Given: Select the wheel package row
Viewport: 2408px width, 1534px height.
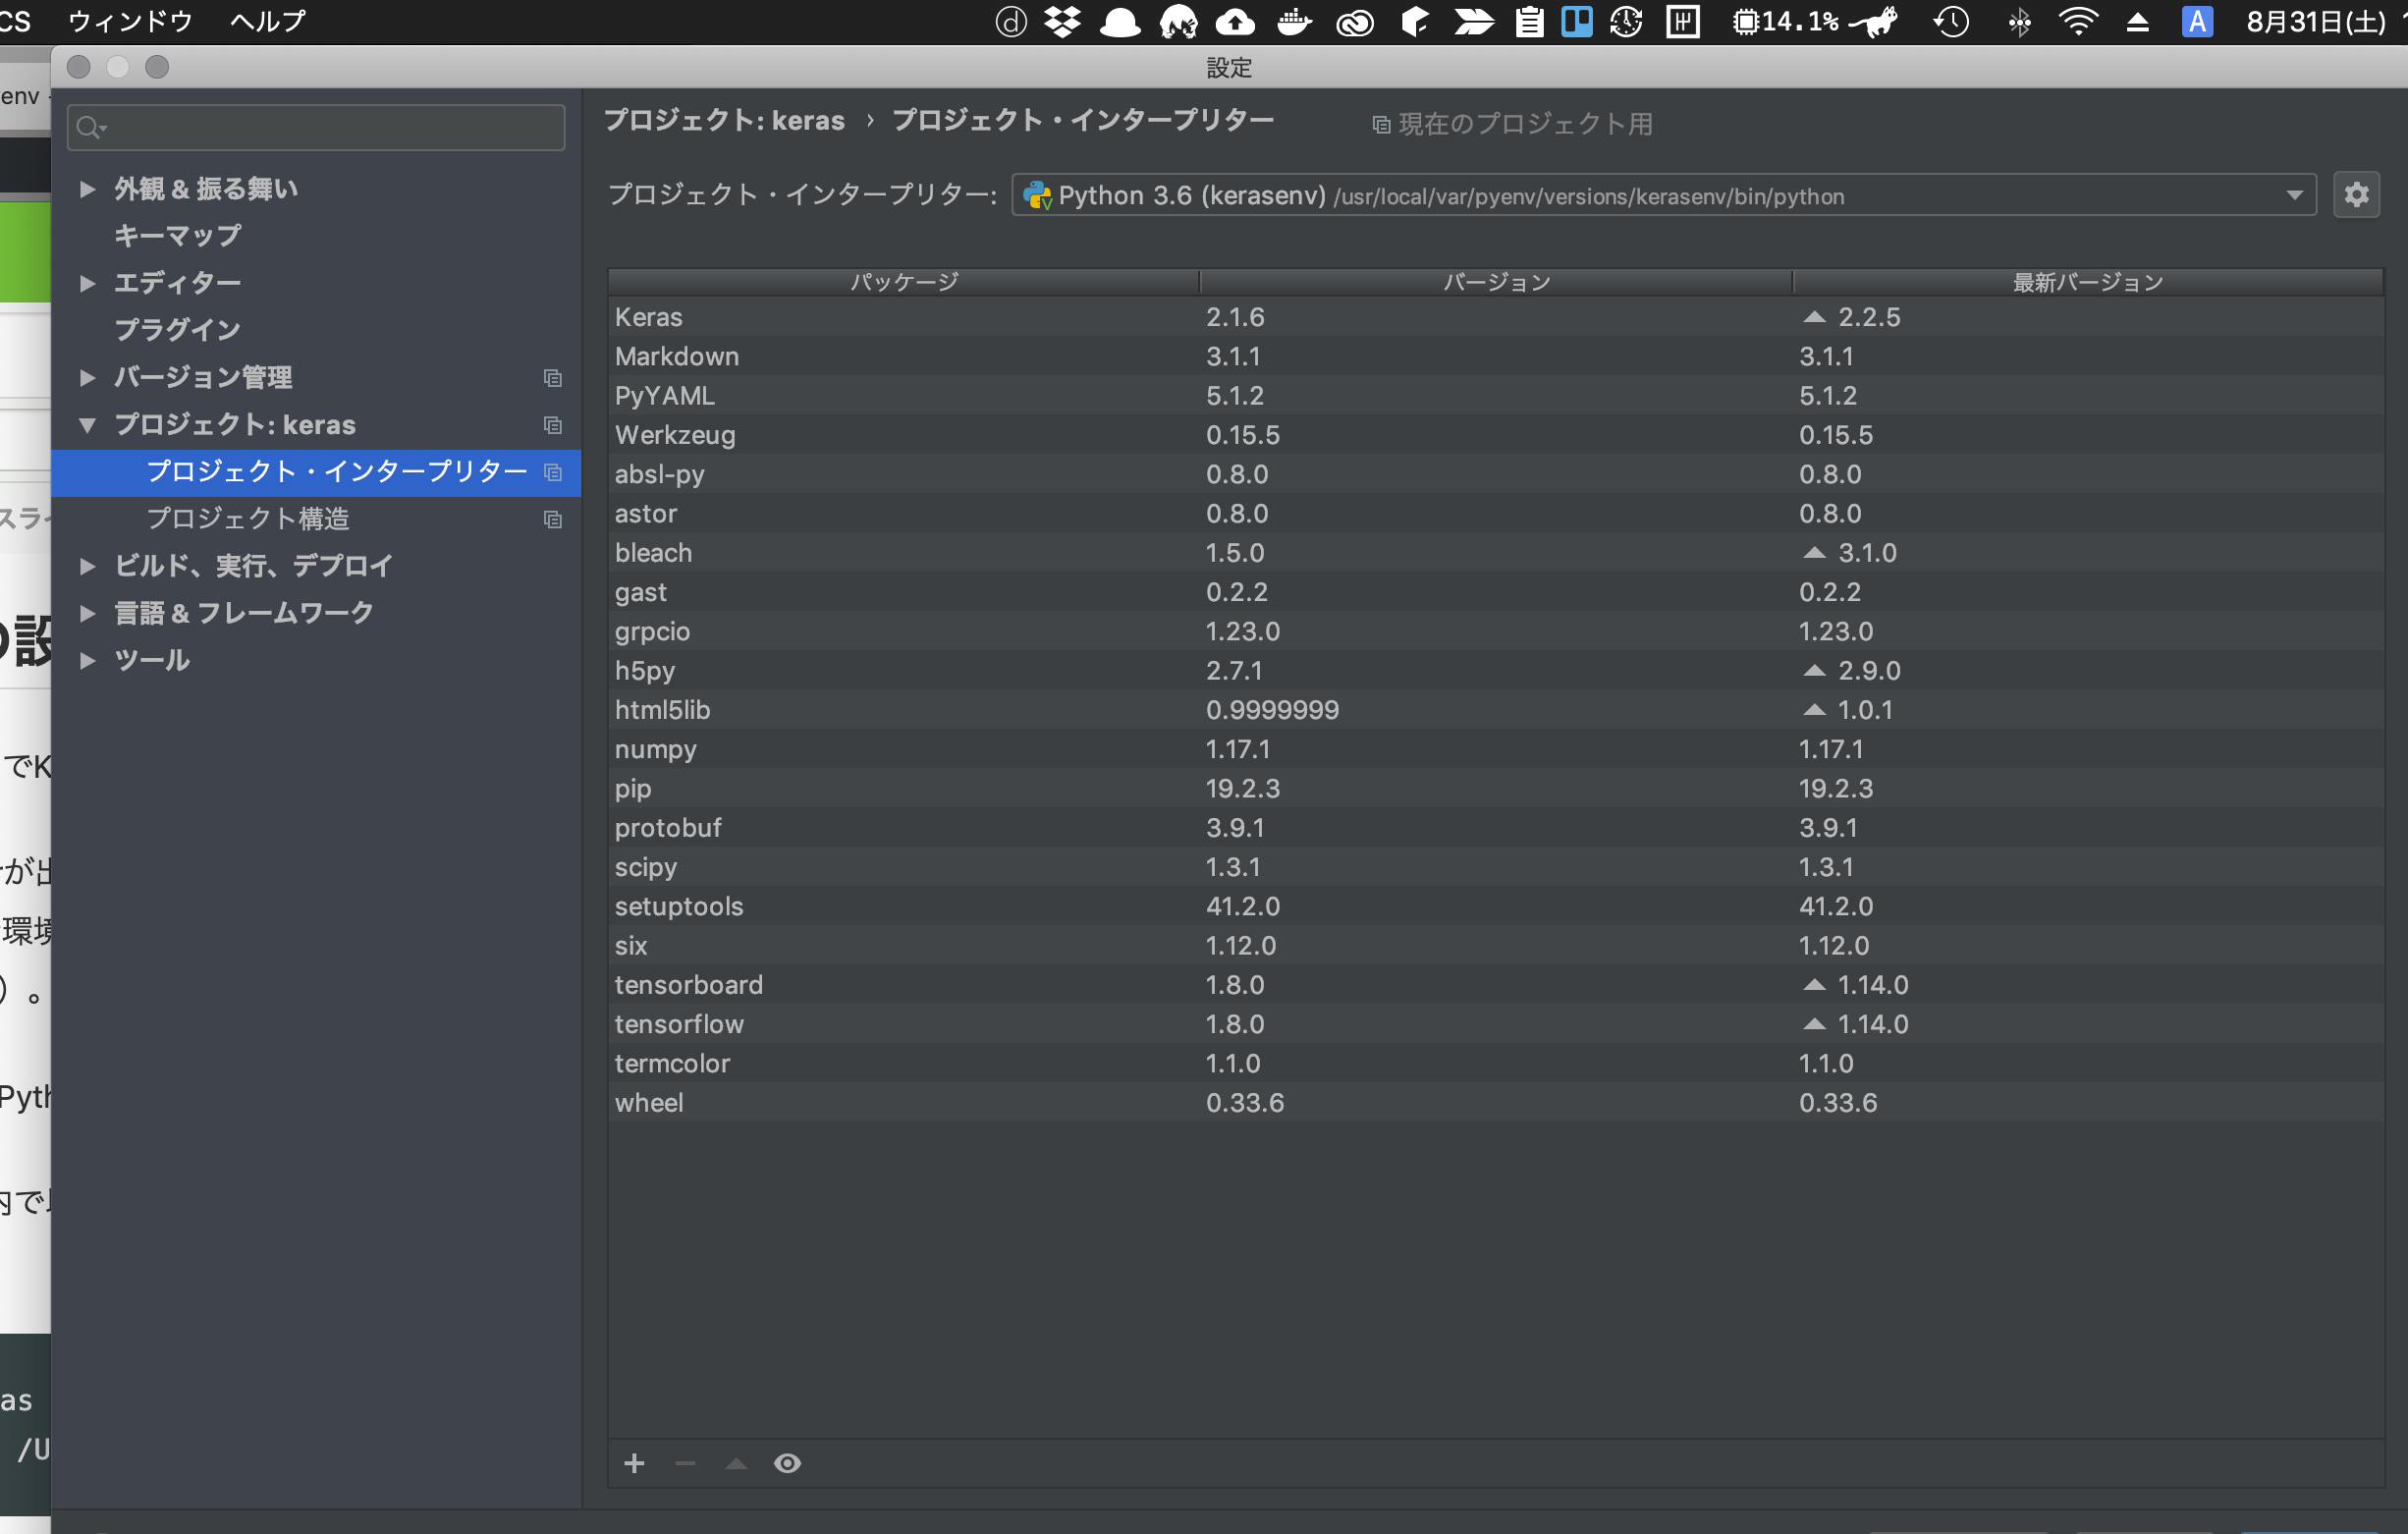Looking at the screenshot, I should (x=1496, y=1103).
